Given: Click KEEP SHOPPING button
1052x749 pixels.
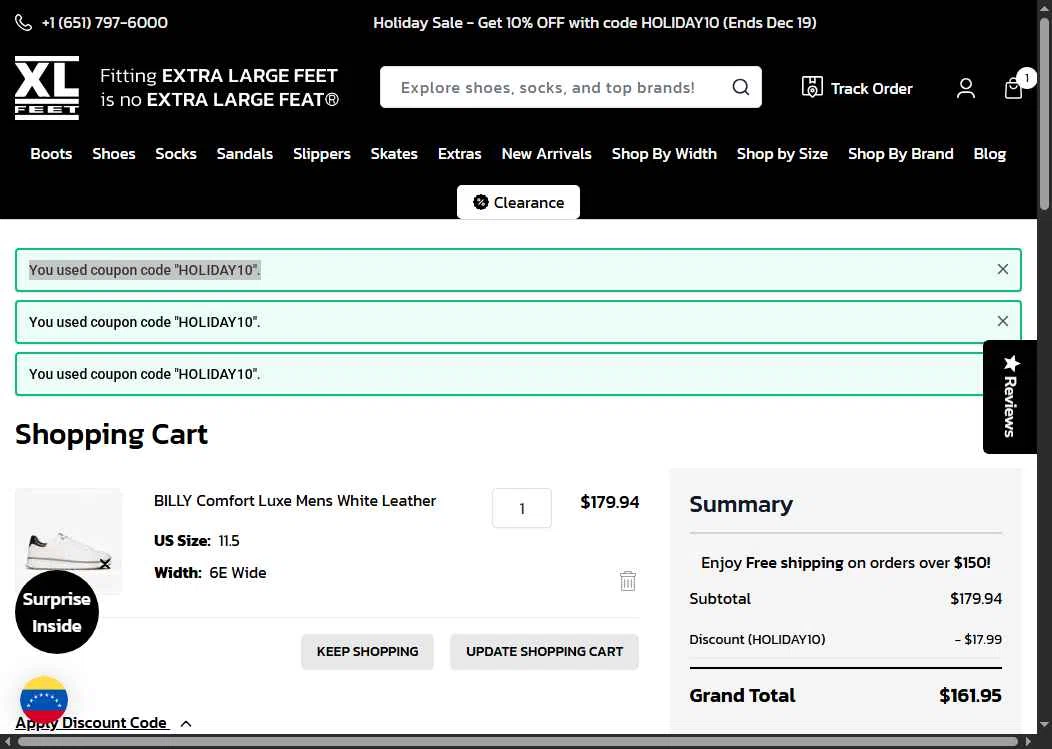Looking at the screenshot, I should pyautogui.click(x=367, y=652).
